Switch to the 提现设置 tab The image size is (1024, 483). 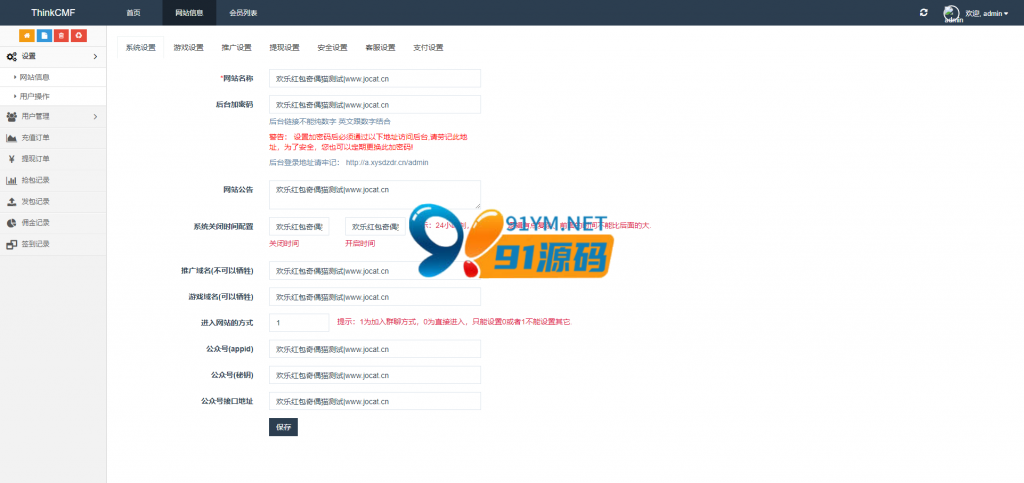284,48
